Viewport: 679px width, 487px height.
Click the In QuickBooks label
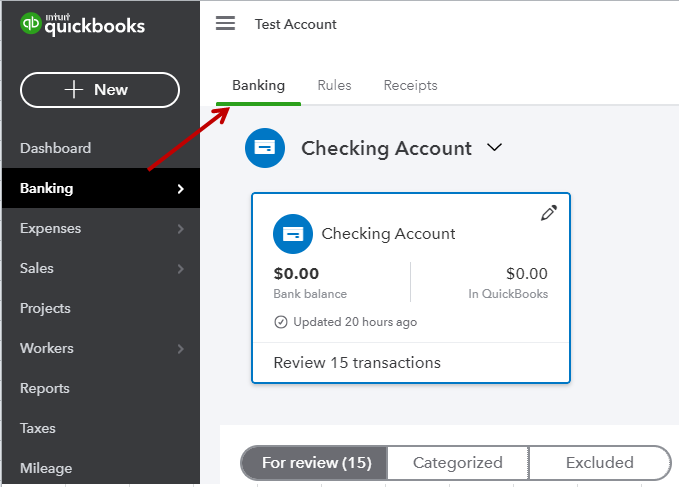pyautogui.click(x=508, y=294)
